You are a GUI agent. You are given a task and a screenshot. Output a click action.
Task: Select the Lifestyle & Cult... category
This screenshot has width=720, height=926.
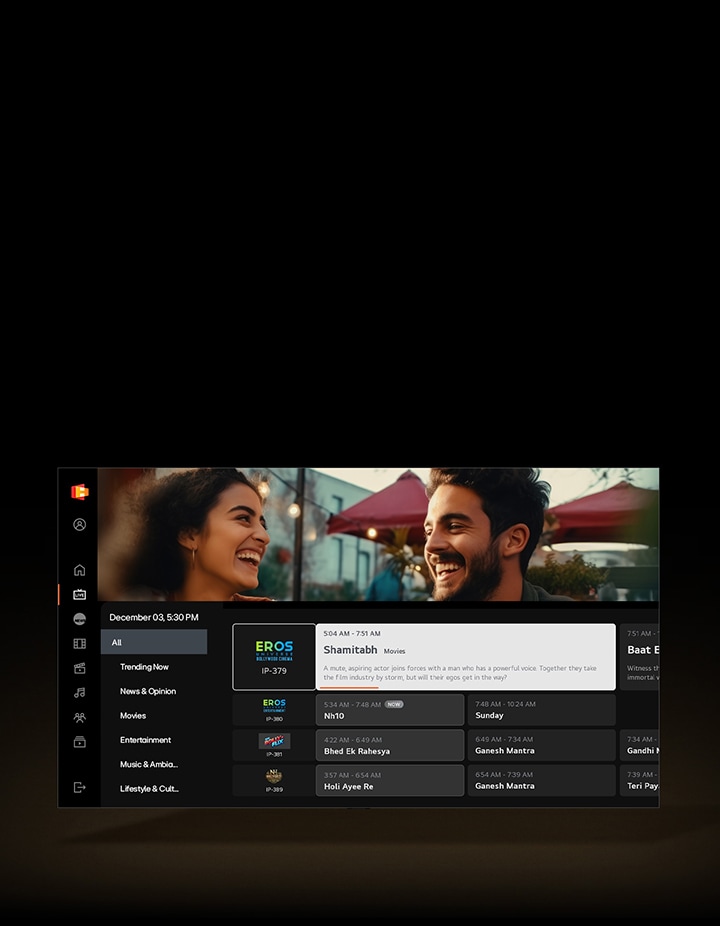149,788
